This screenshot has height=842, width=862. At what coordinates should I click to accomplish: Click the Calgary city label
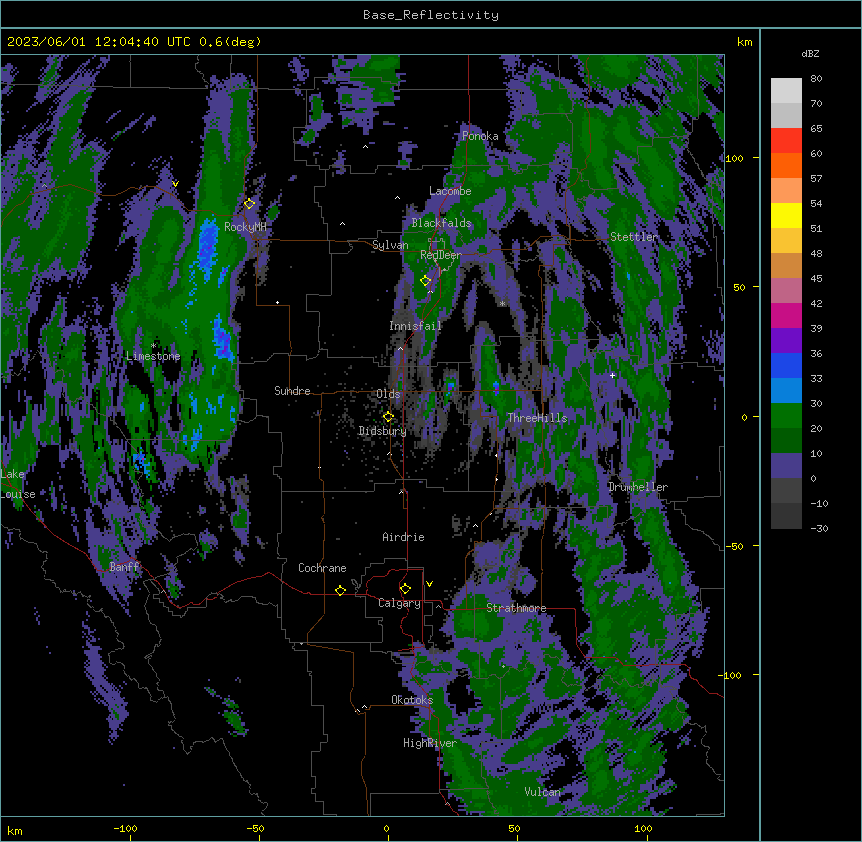coord(400,603)
